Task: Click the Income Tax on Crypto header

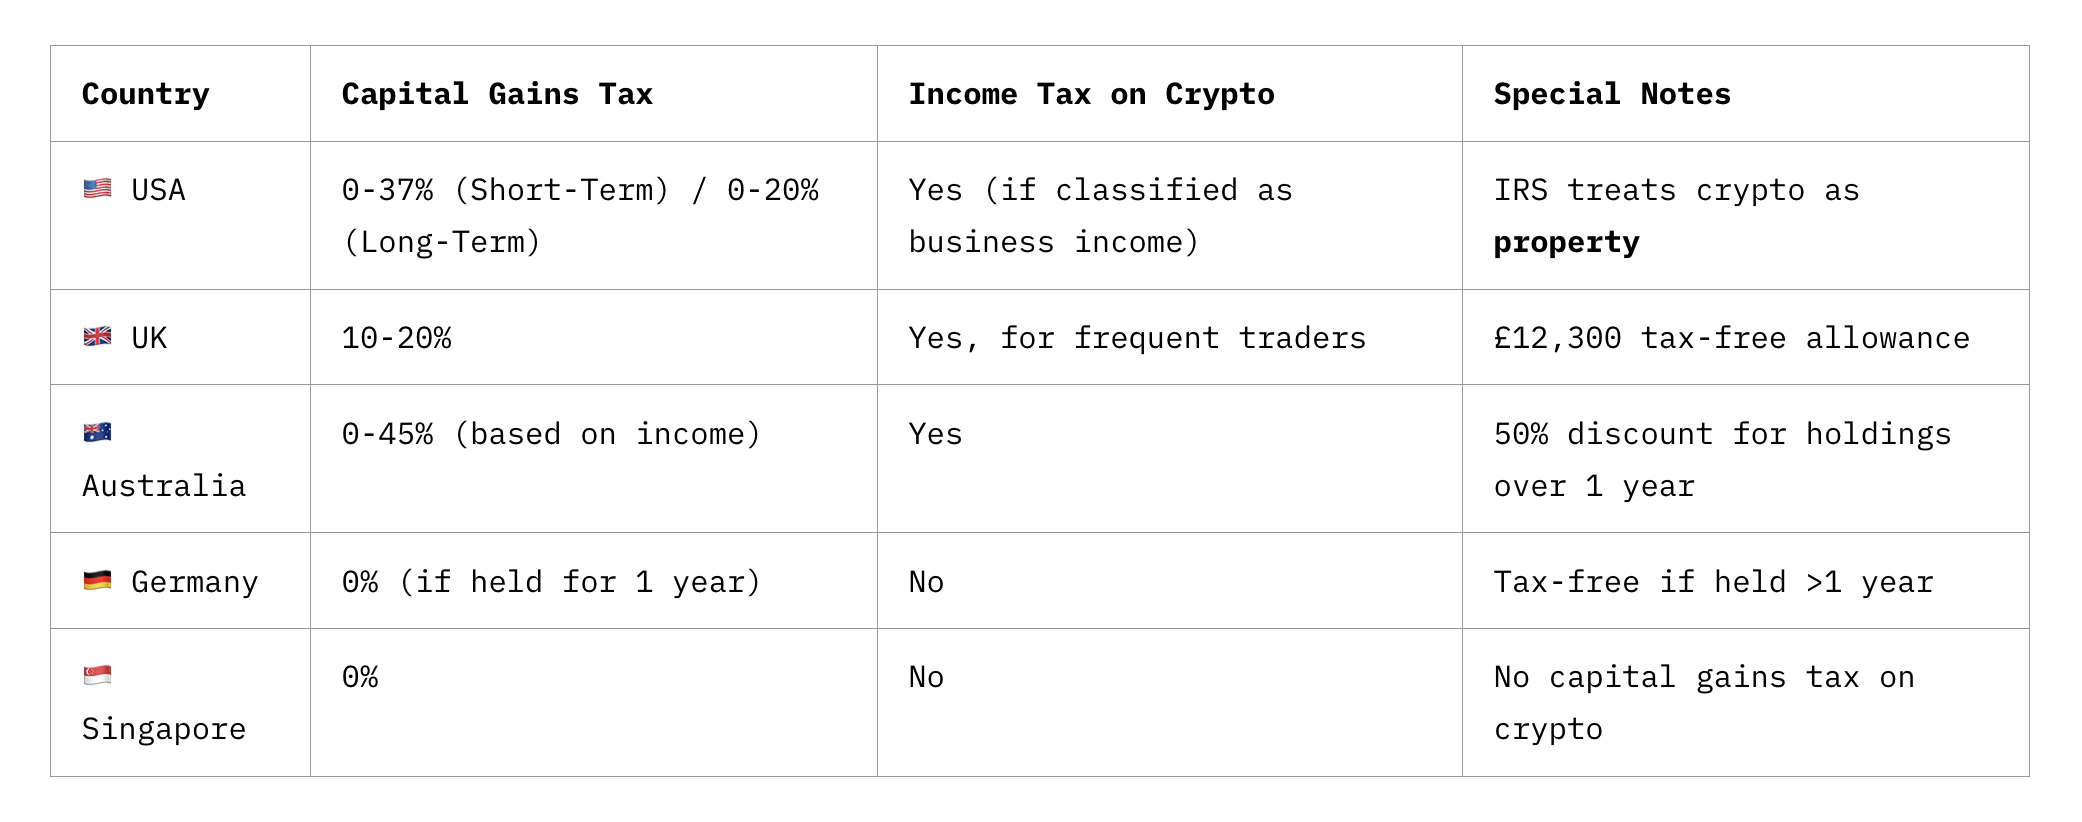Action: coord(1091,94)
